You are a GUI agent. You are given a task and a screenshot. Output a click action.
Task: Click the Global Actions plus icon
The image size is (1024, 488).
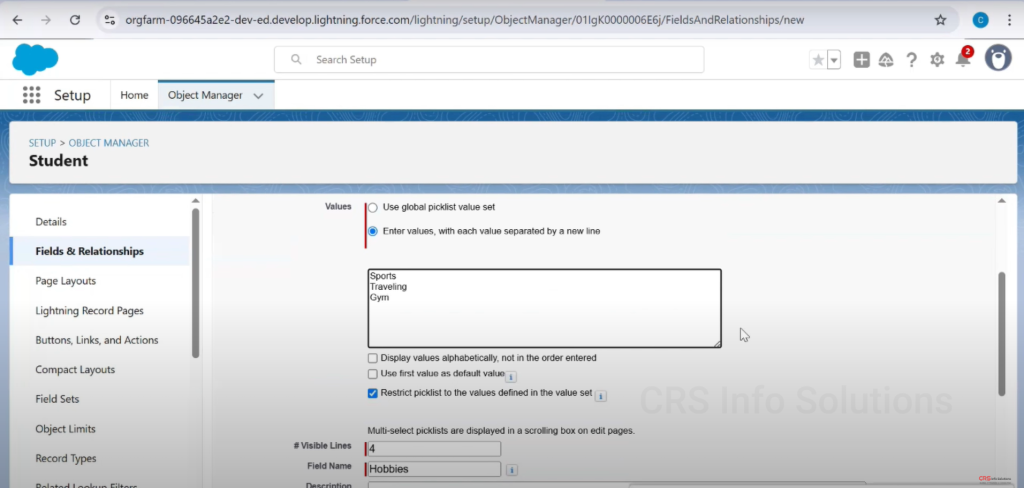point(861,60)
